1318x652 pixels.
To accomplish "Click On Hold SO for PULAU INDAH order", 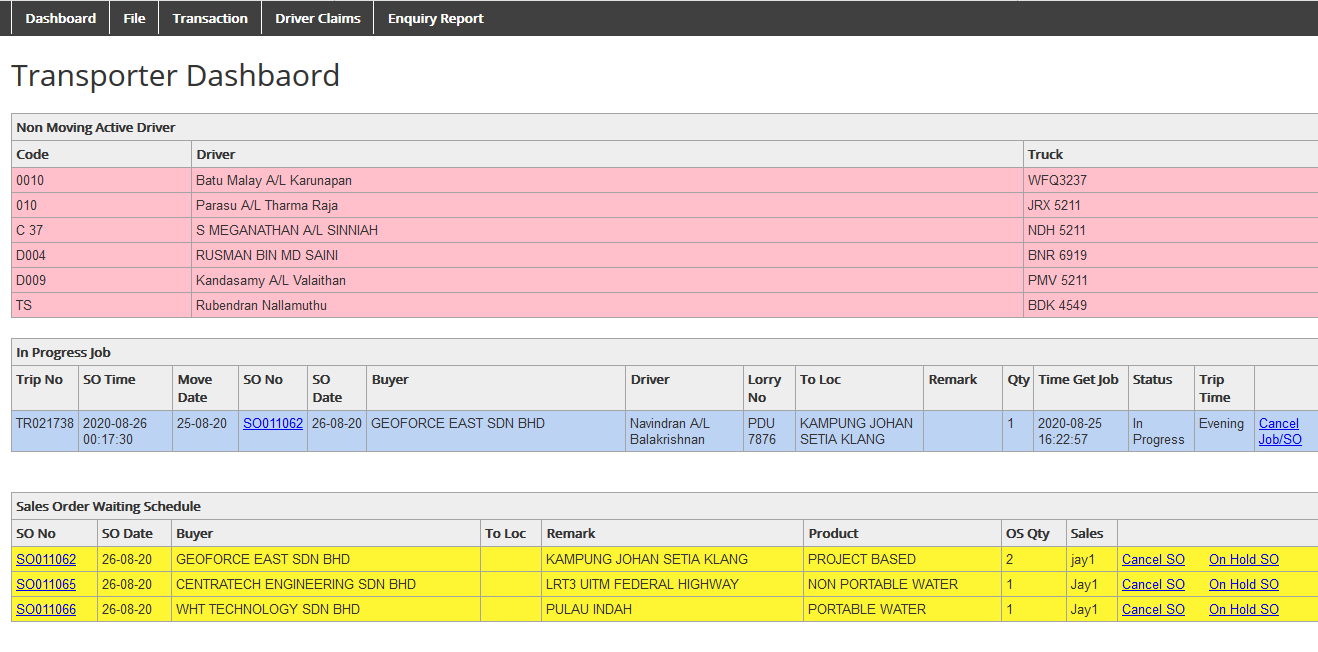I will [1243, 609].
